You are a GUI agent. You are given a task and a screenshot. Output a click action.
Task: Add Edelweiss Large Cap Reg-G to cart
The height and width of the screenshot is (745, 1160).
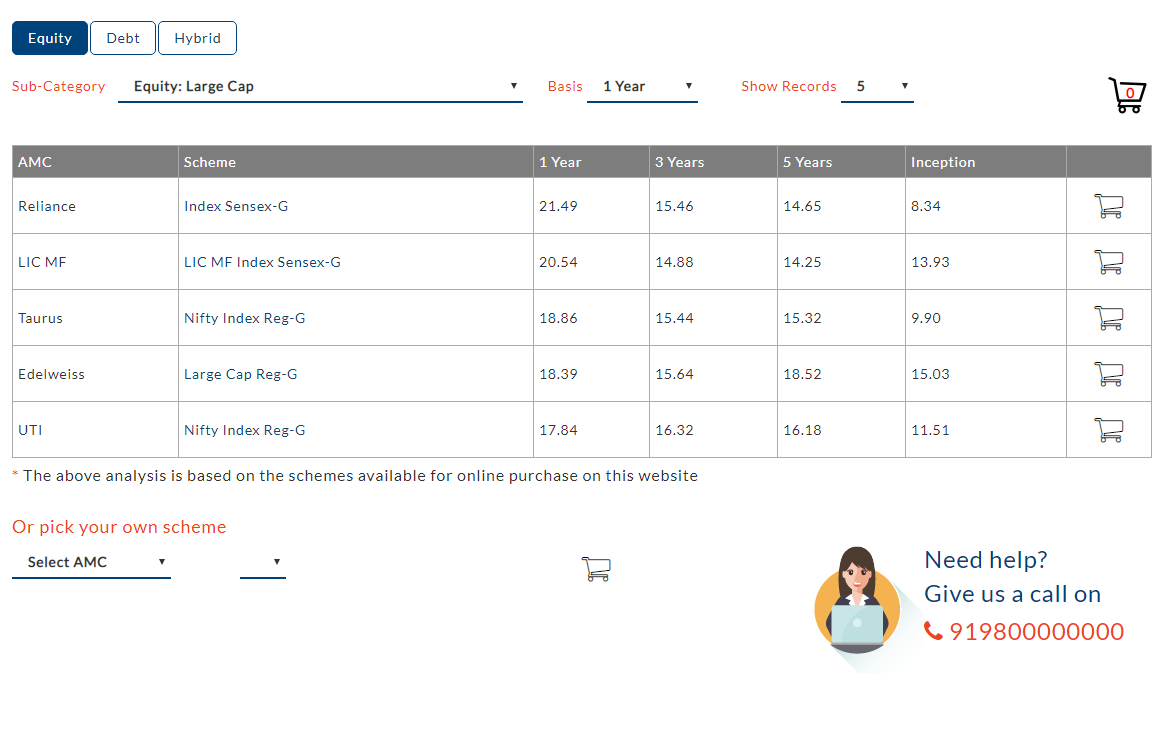pos(1108,374)
